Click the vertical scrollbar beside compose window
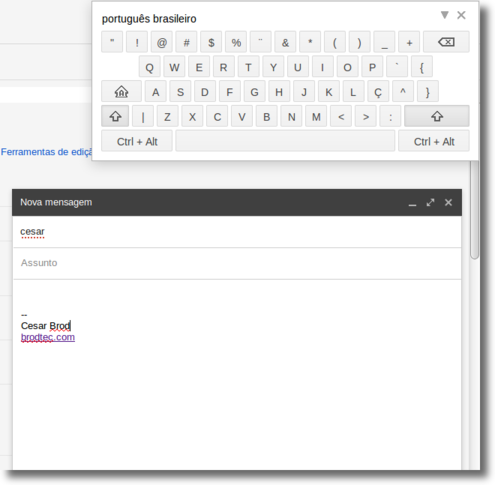 (474, 210)
